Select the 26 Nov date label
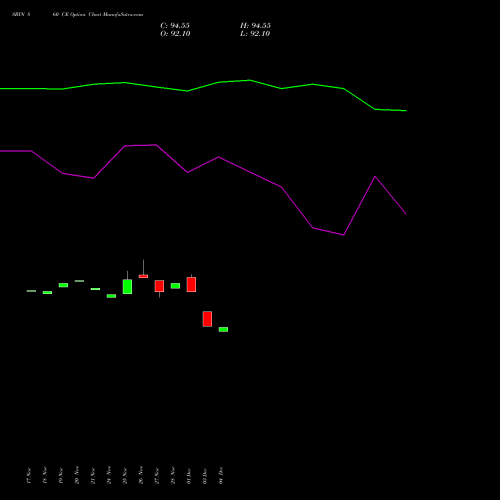Screen dimensions: 500x500 click(x=141, y=475)
